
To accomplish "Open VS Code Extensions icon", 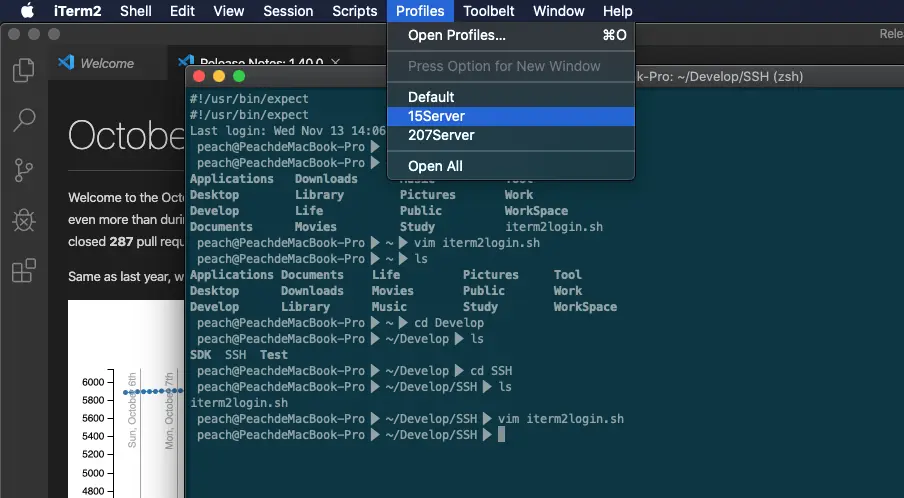I will 24,270.
